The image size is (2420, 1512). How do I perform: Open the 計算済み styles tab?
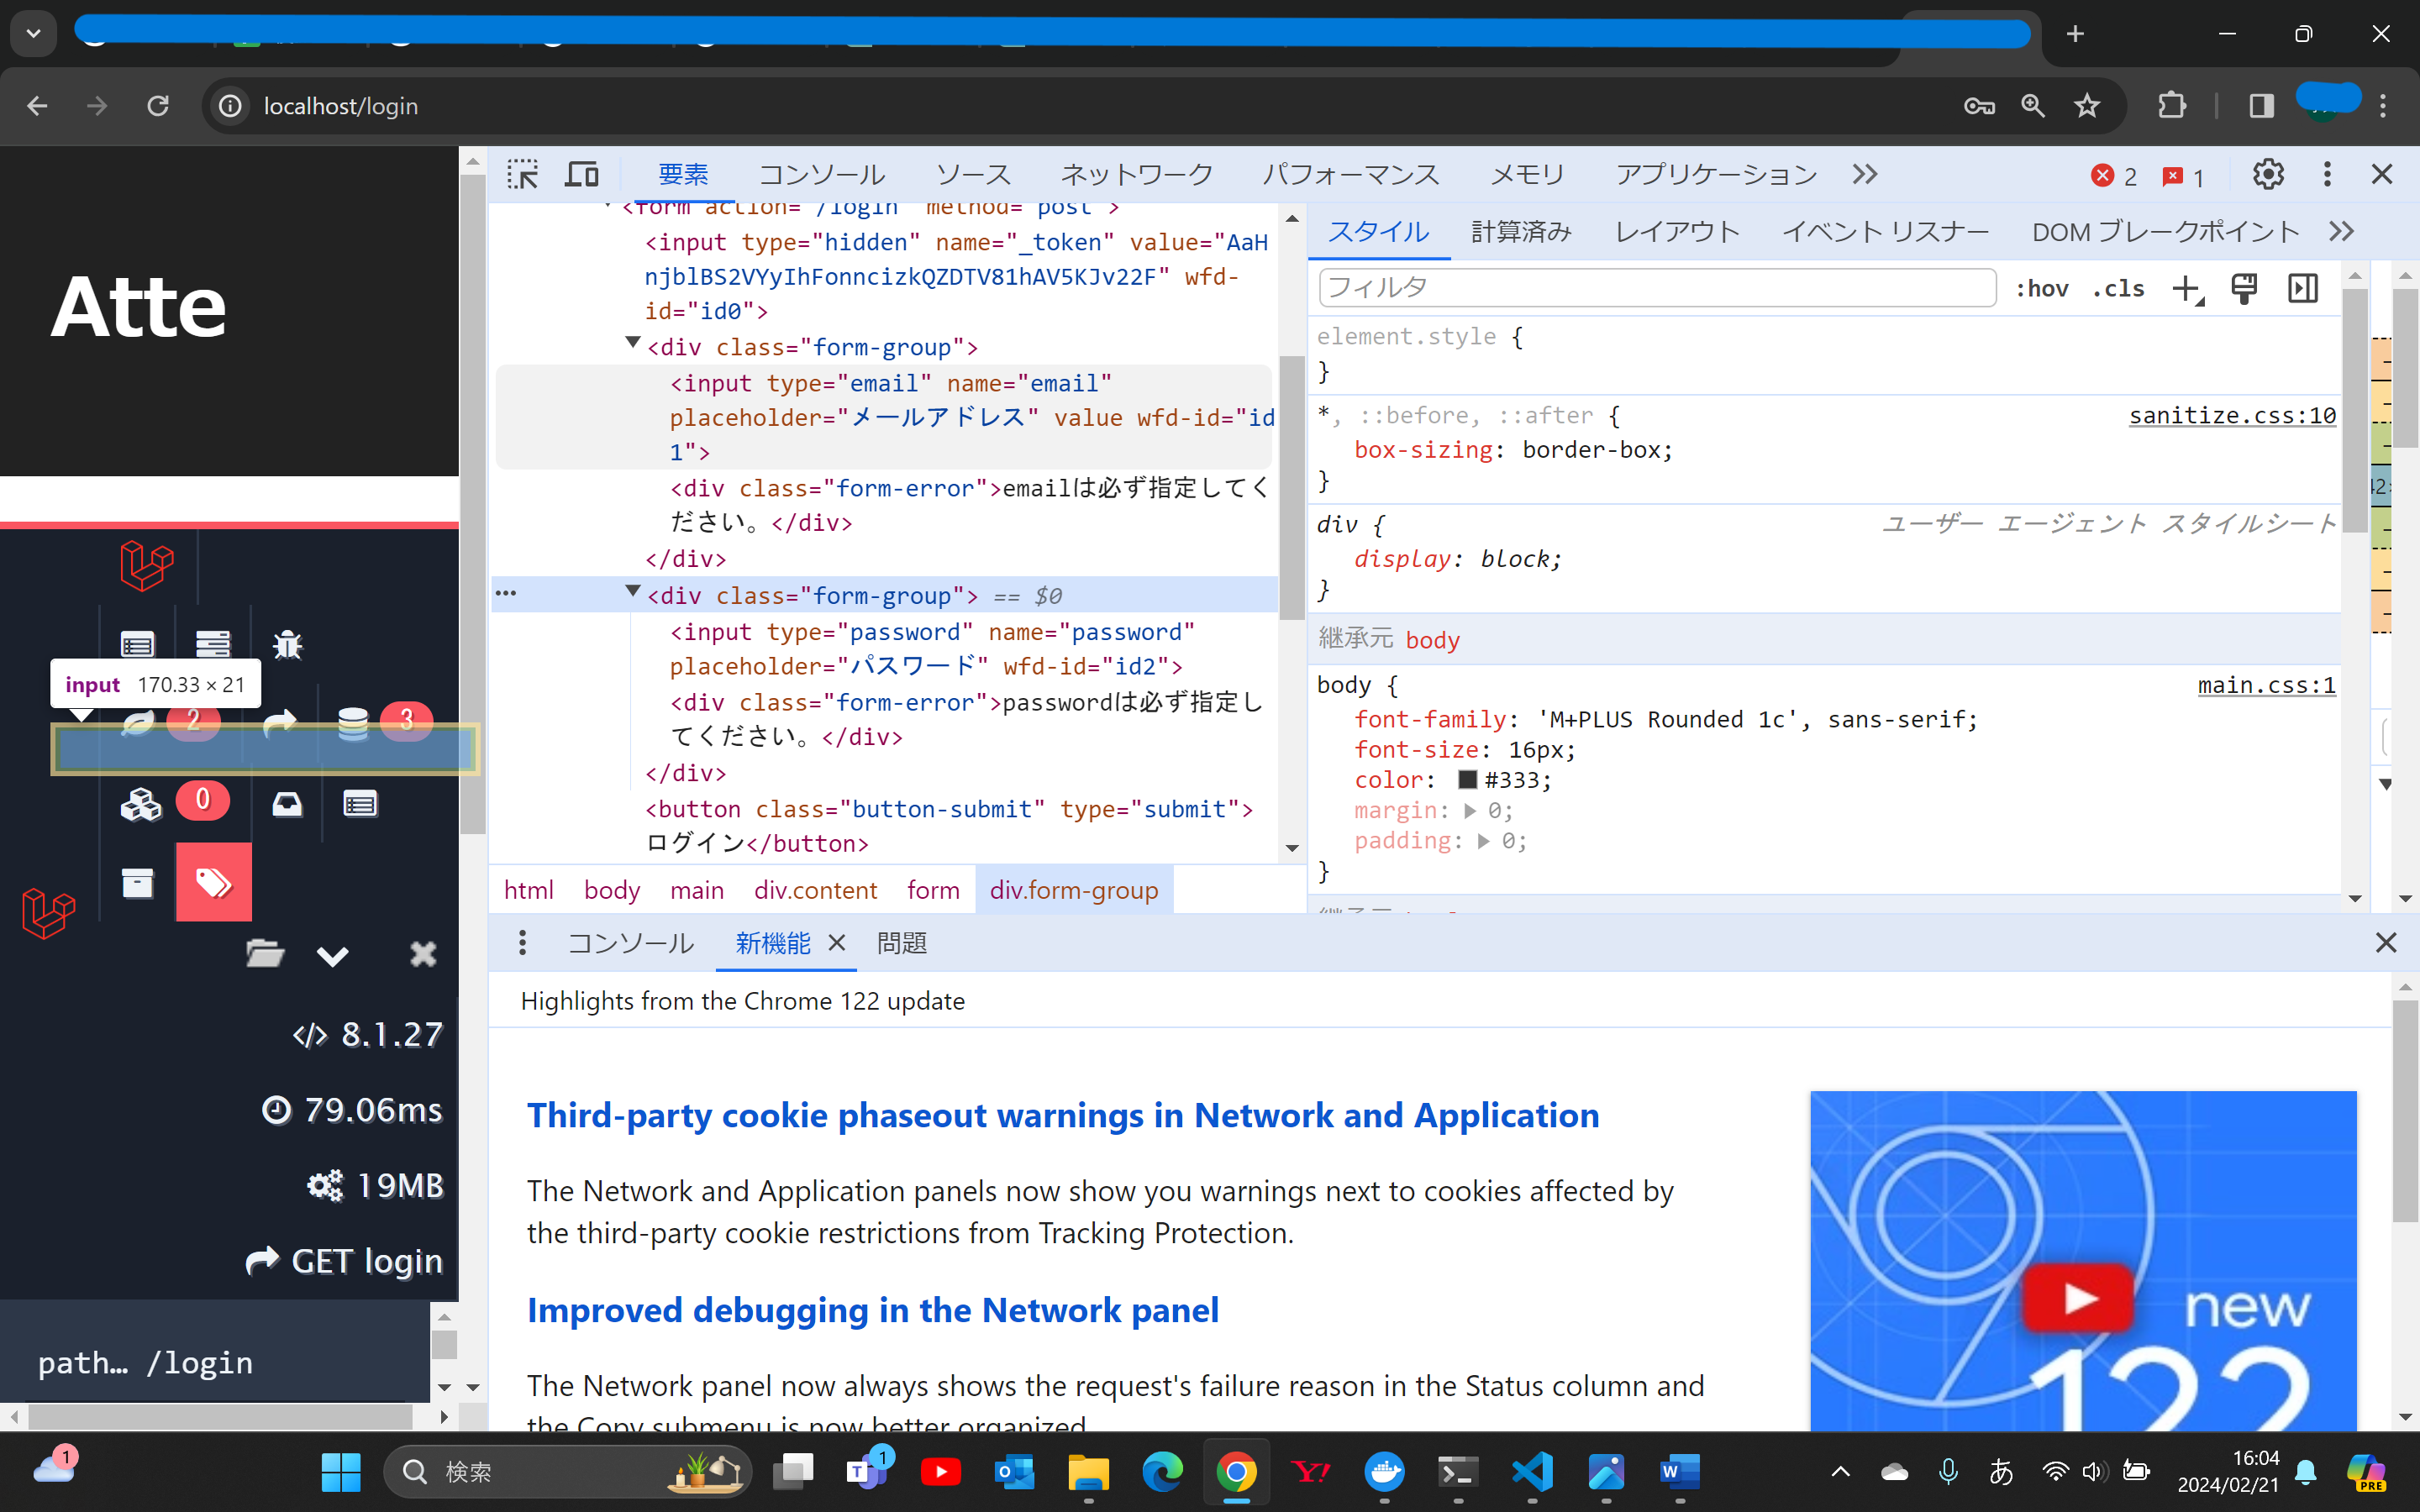tap(1521, 232)
